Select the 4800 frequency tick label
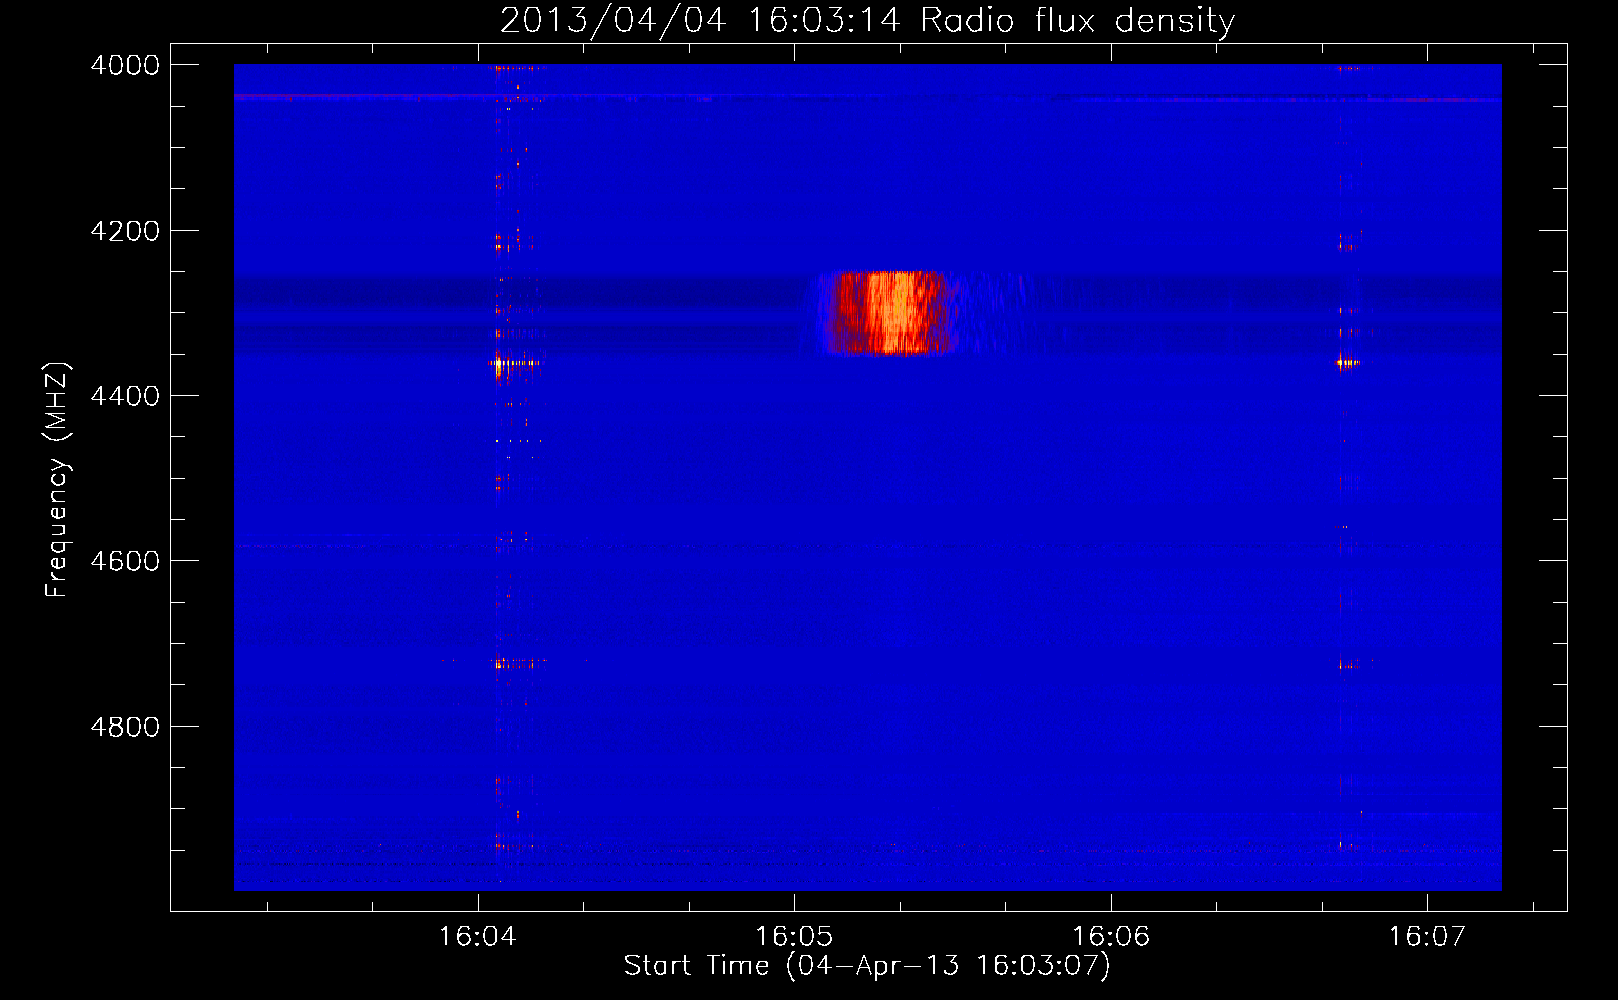This screenshot has width=1618, height=1000. point(125,727)
